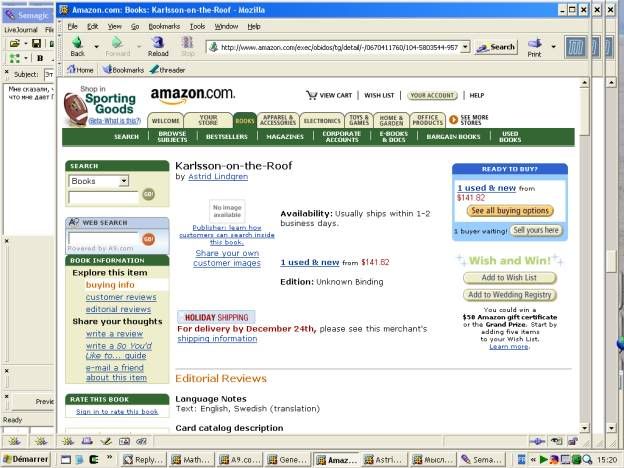Image resolution: width=624 pixels, height=468 pixels.
Task: Click See all buying options button
Action: tap(510, 211)
